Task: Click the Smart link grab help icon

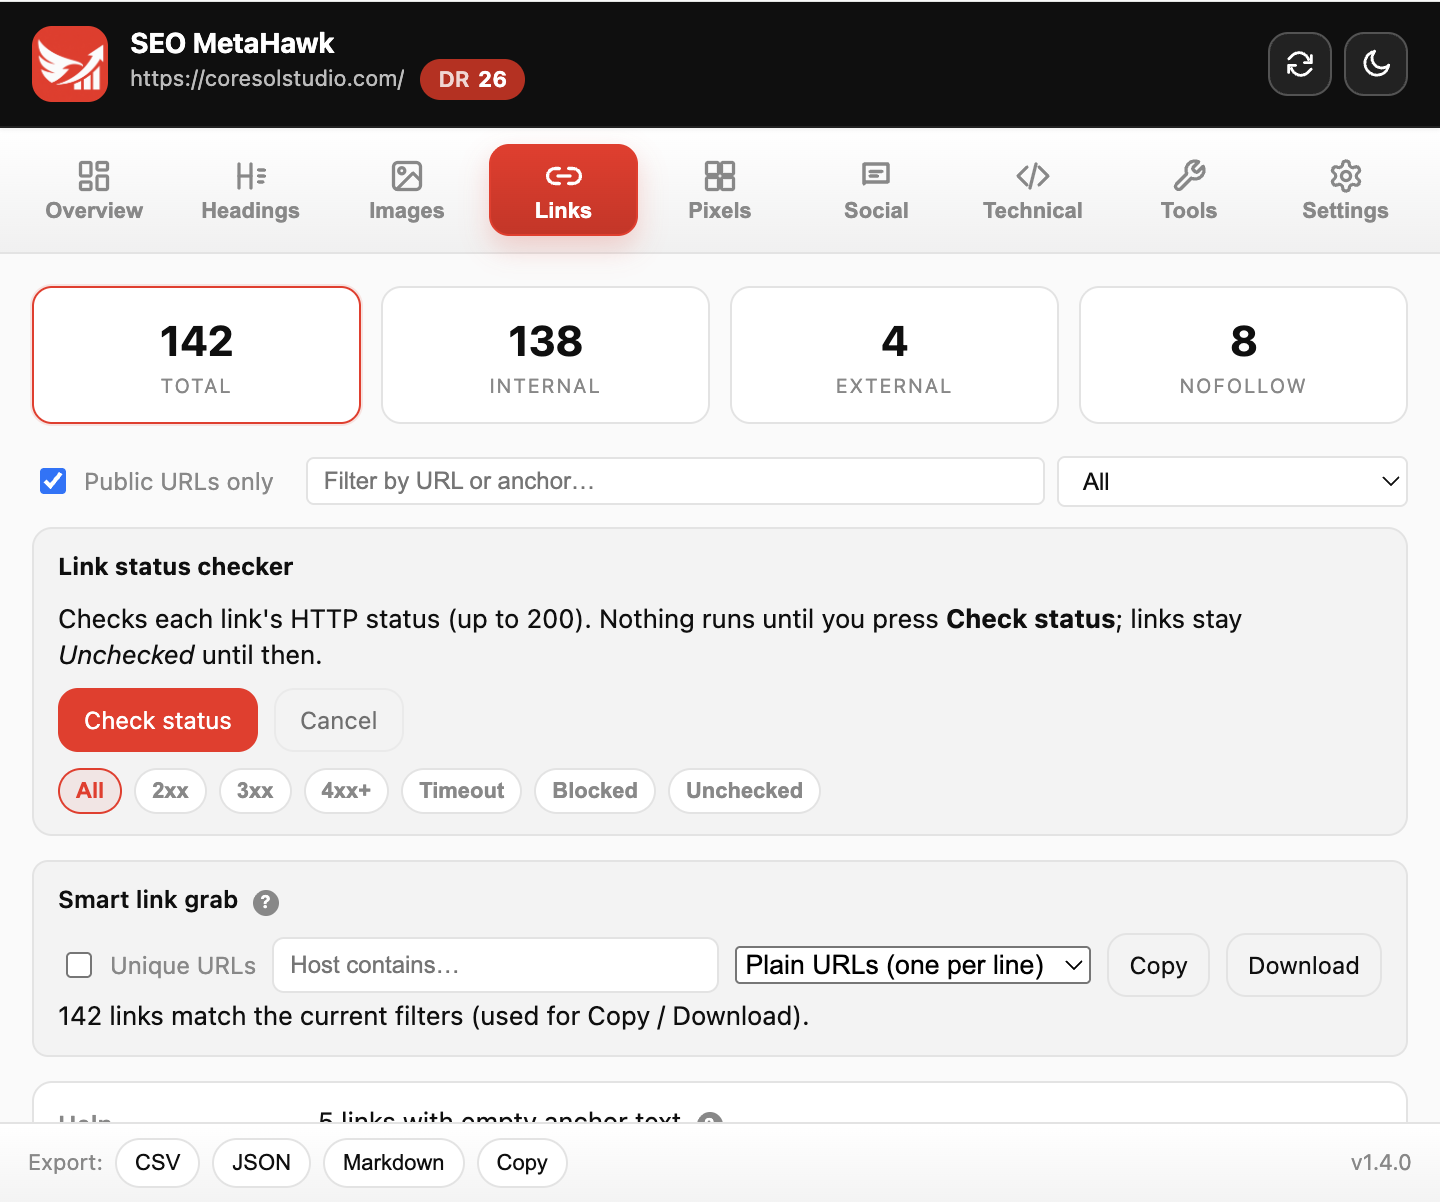Action: [266, 902]
